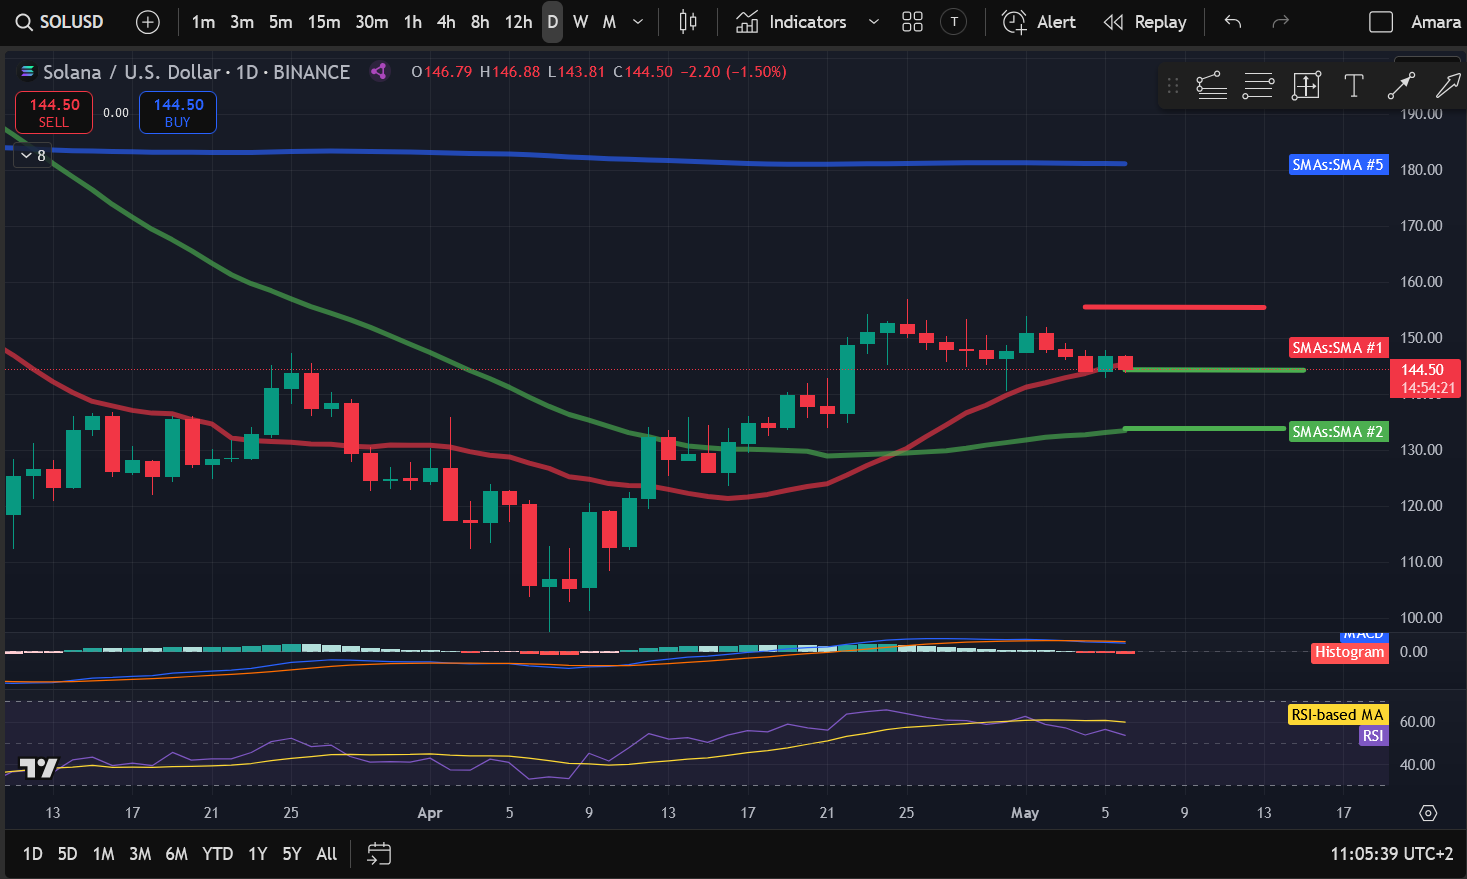This screenshot has height=879, width=1467.
Task: Set the date range to YTD
Action: (217, 854)
